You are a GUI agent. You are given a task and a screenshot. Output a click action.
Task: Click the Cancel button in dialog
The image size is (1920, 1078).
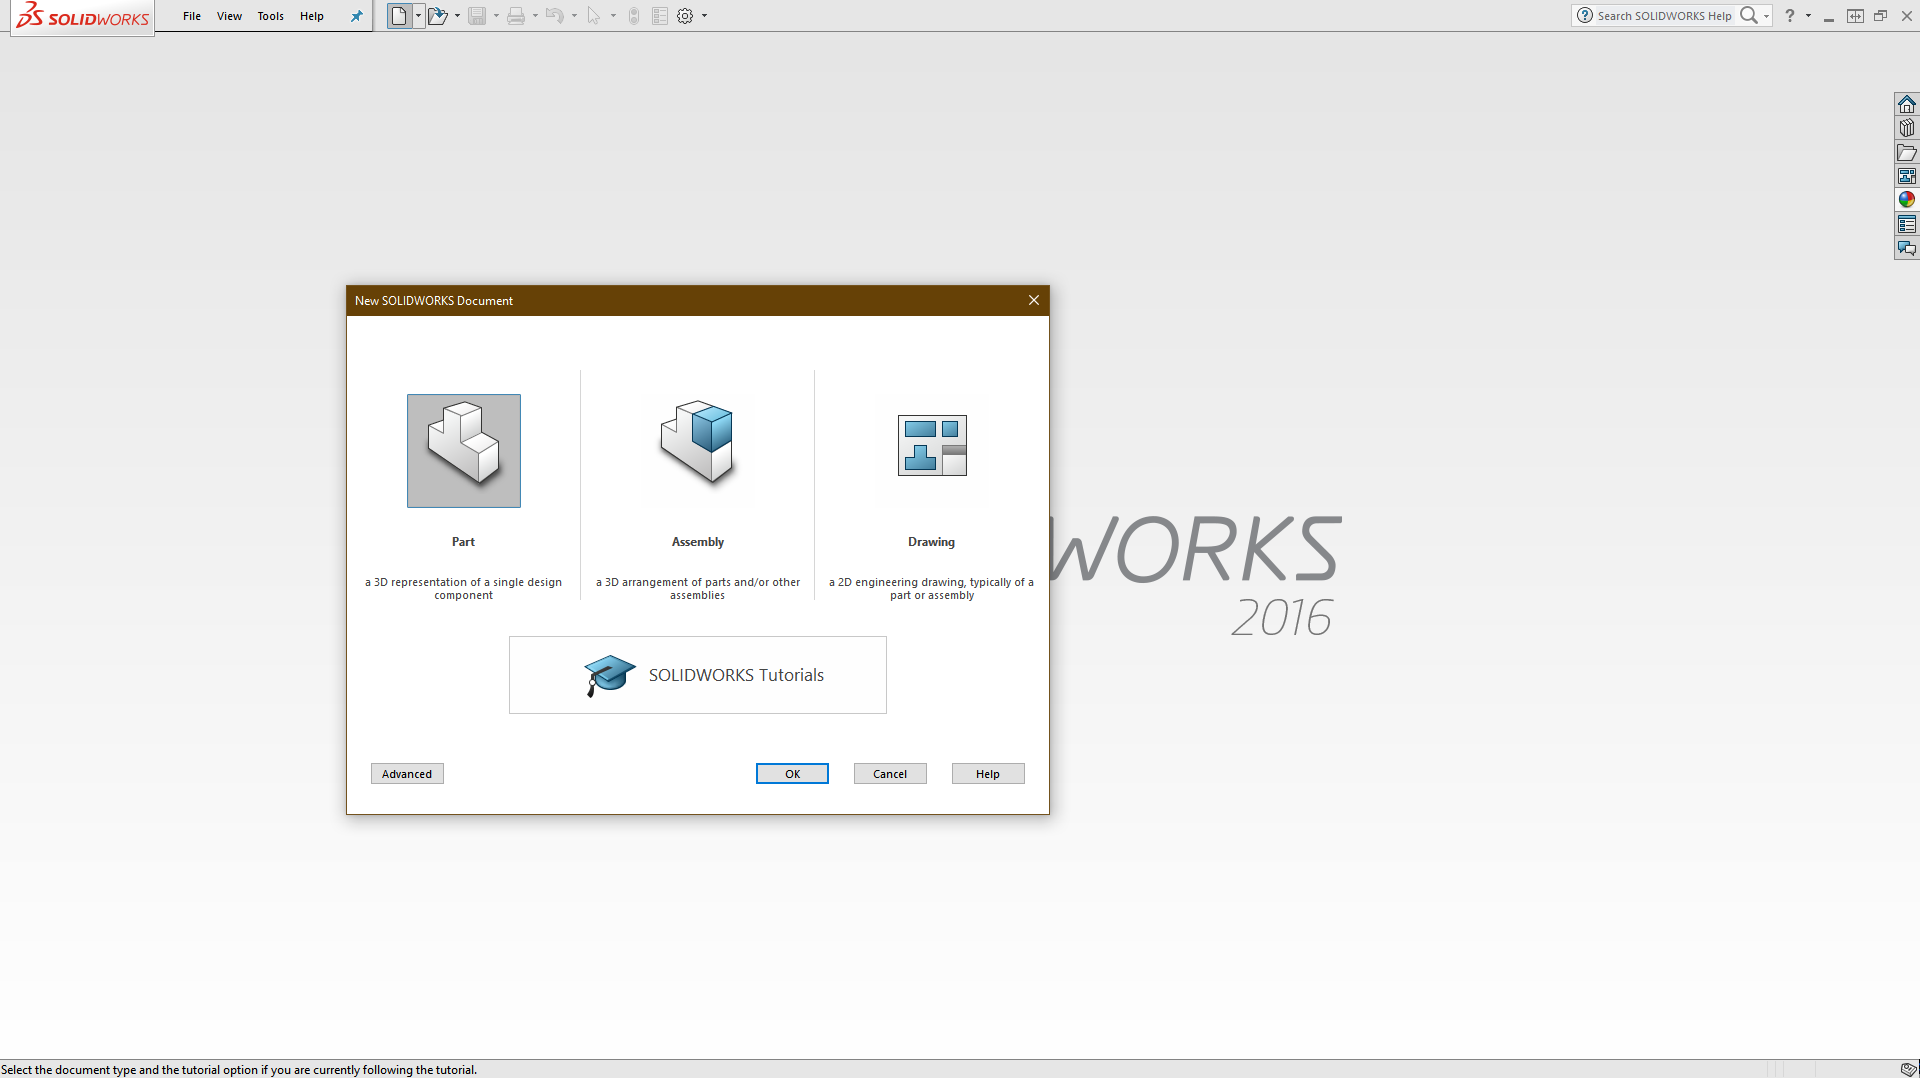[890, 774]
